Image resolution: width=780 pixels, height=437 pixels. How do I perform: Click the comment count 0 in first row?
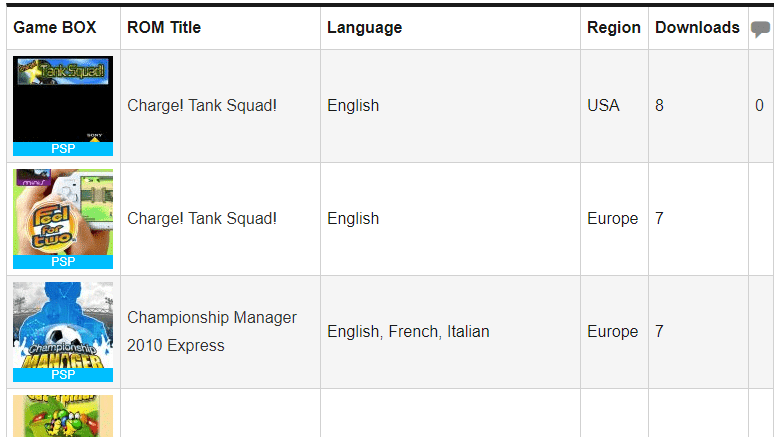coord(760,105)
